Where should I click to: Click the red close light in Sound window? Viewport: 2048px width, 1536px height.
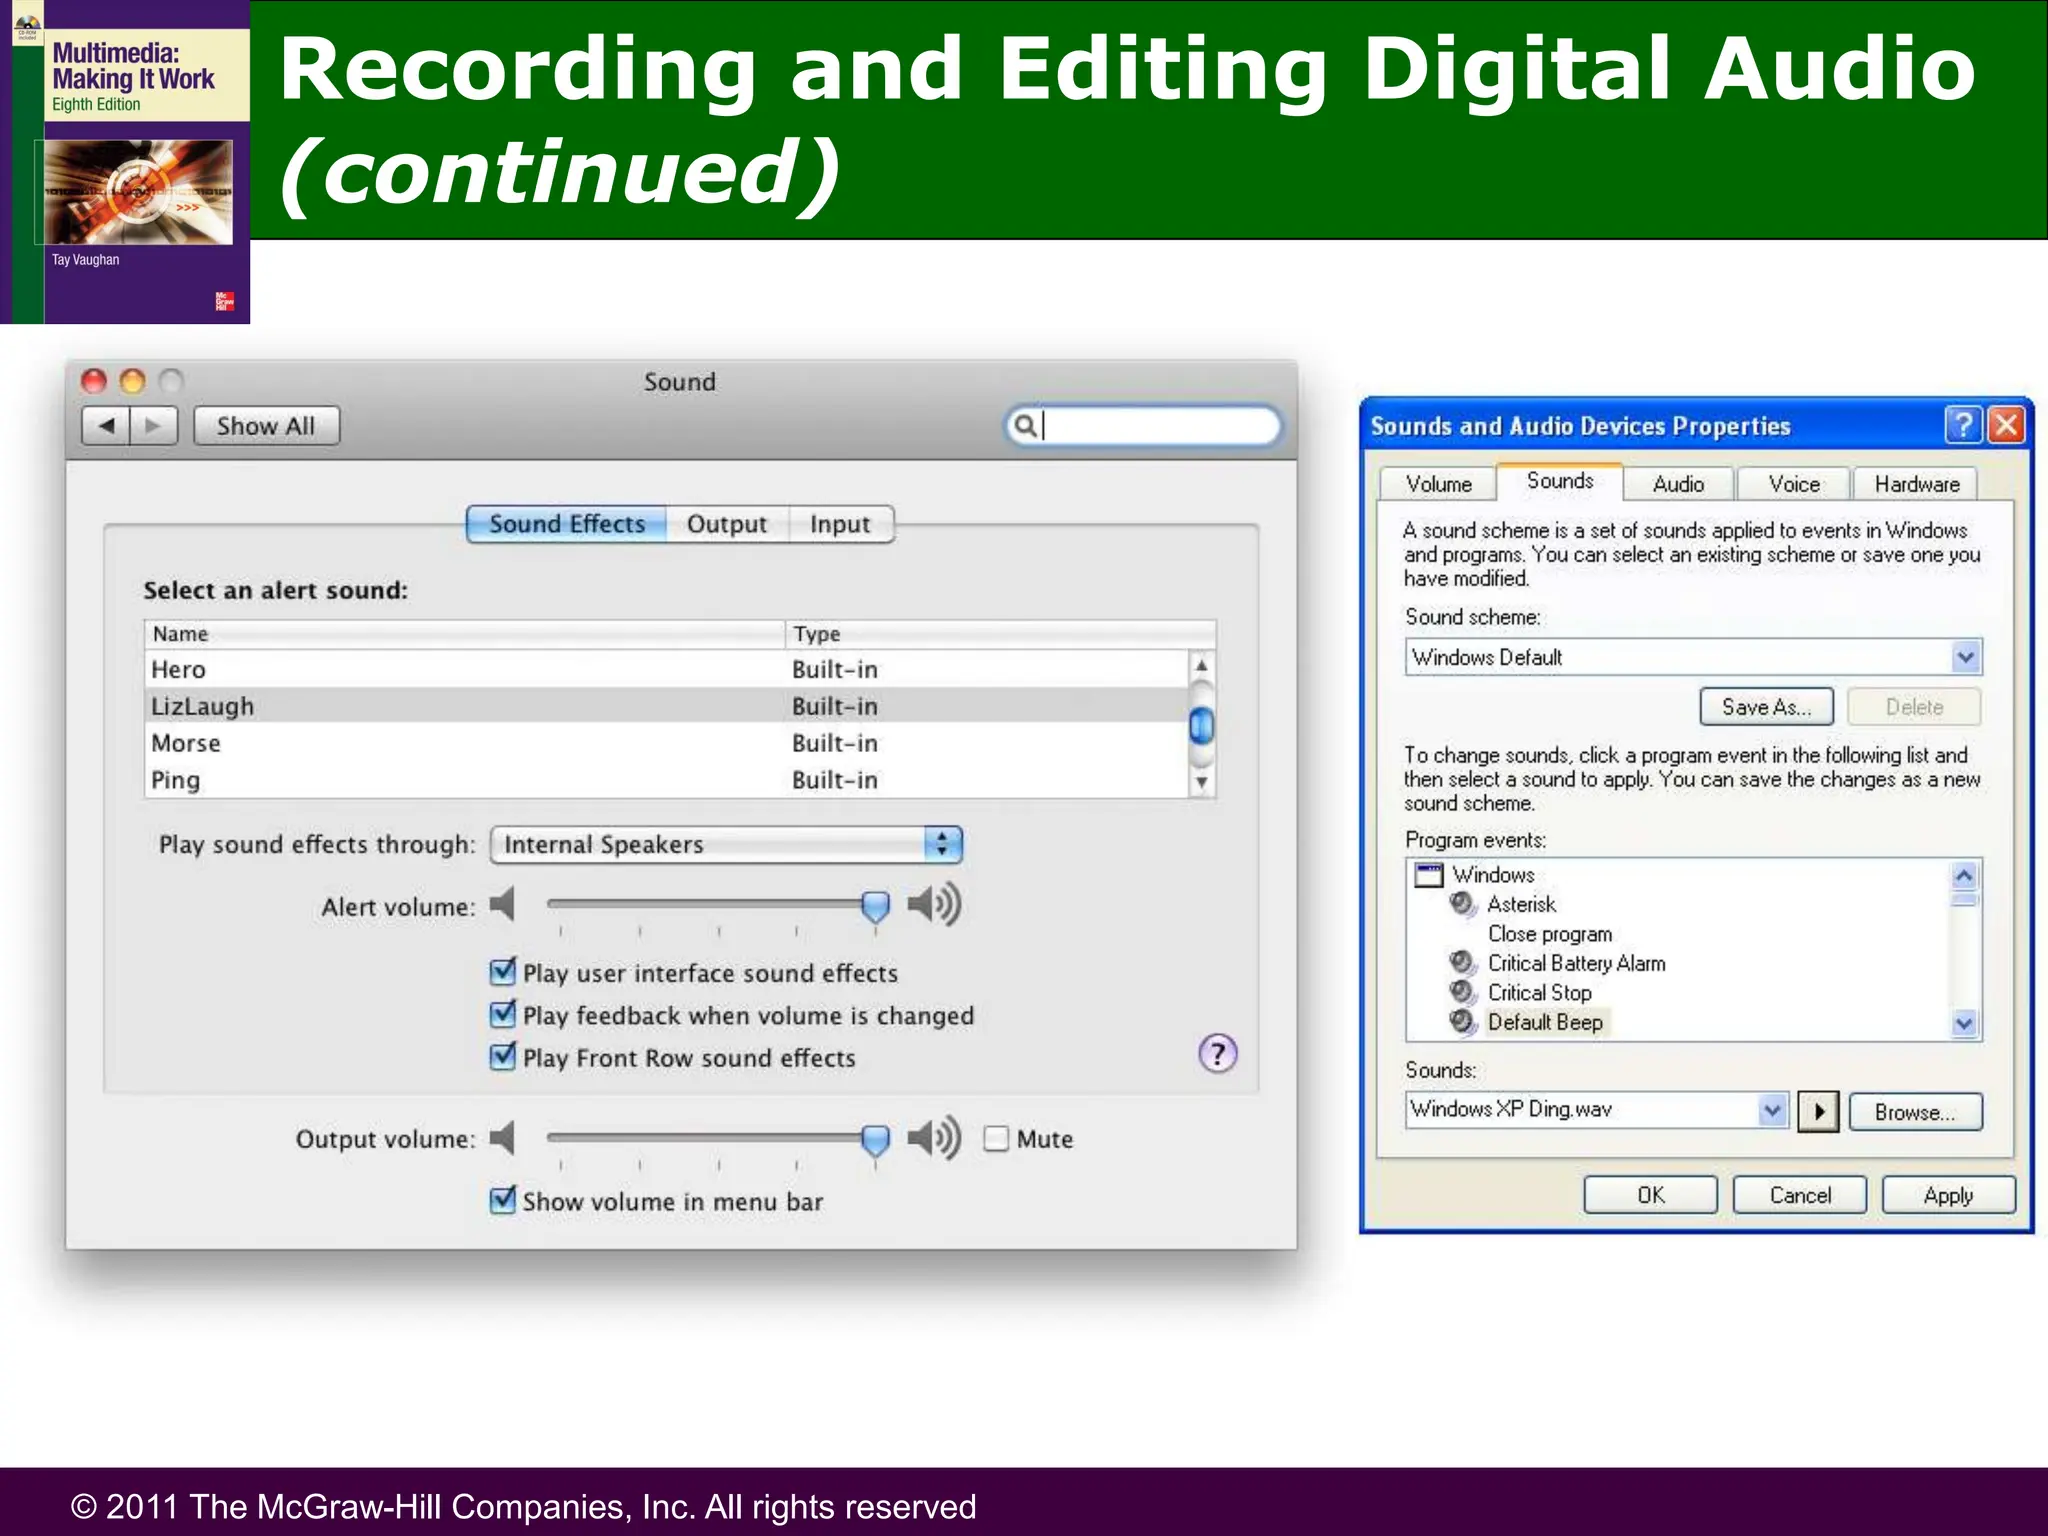(94, 381)
